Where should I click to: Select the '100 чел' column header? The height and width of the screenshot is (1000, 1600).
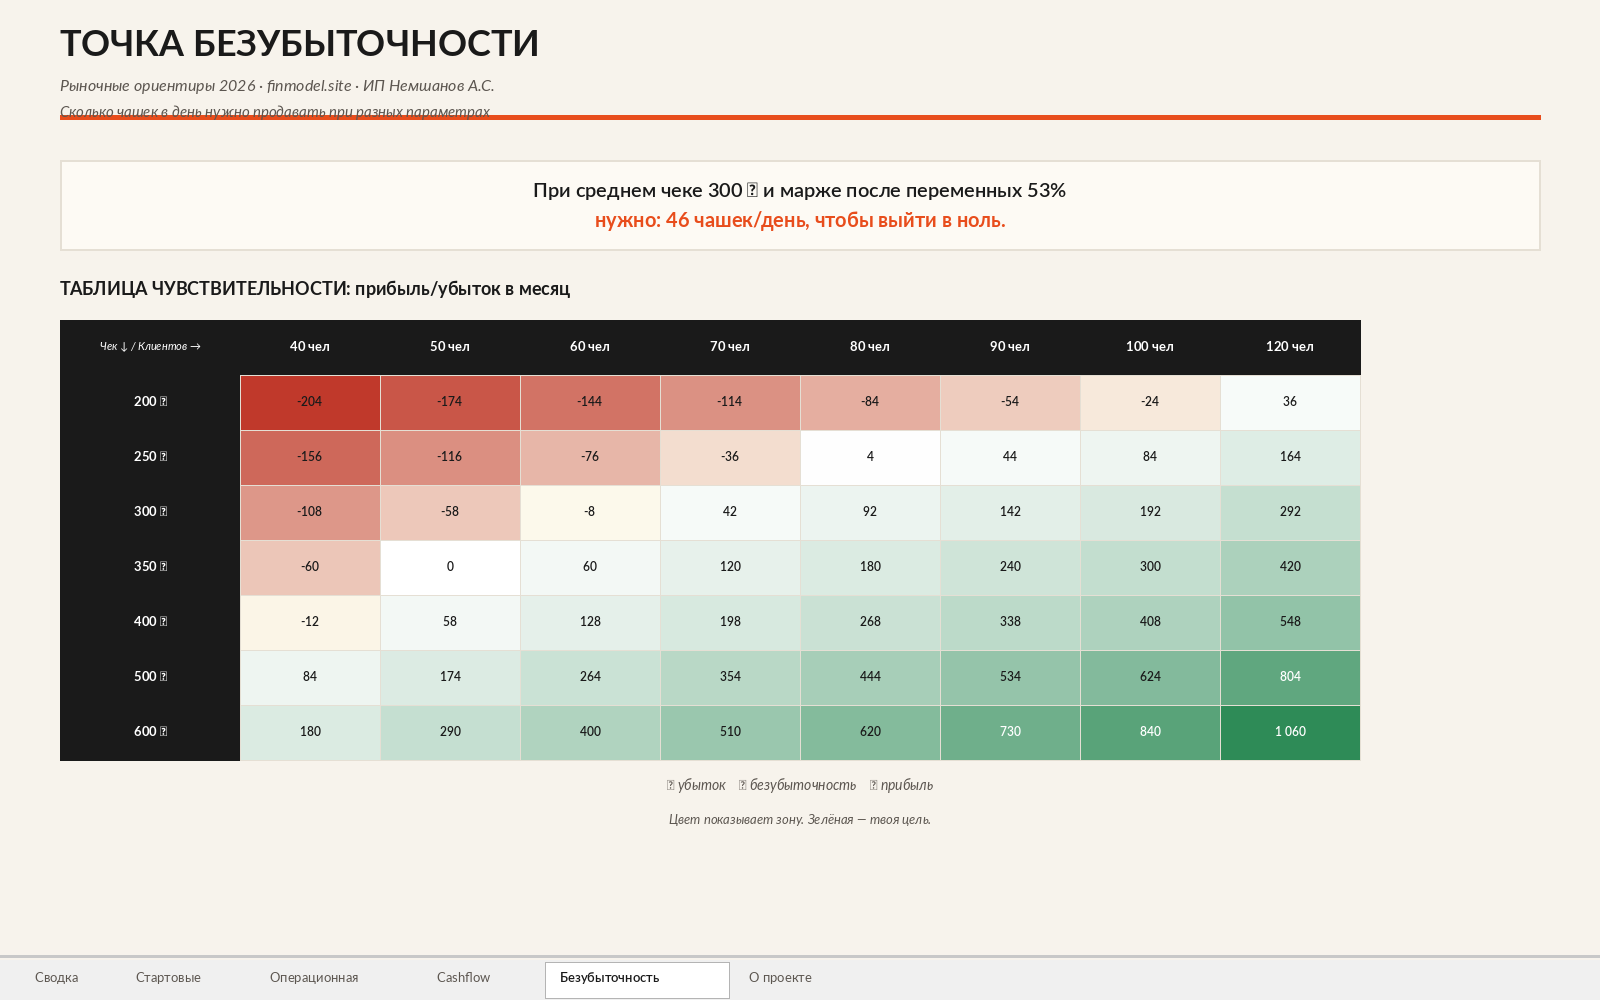point(1150,347)
